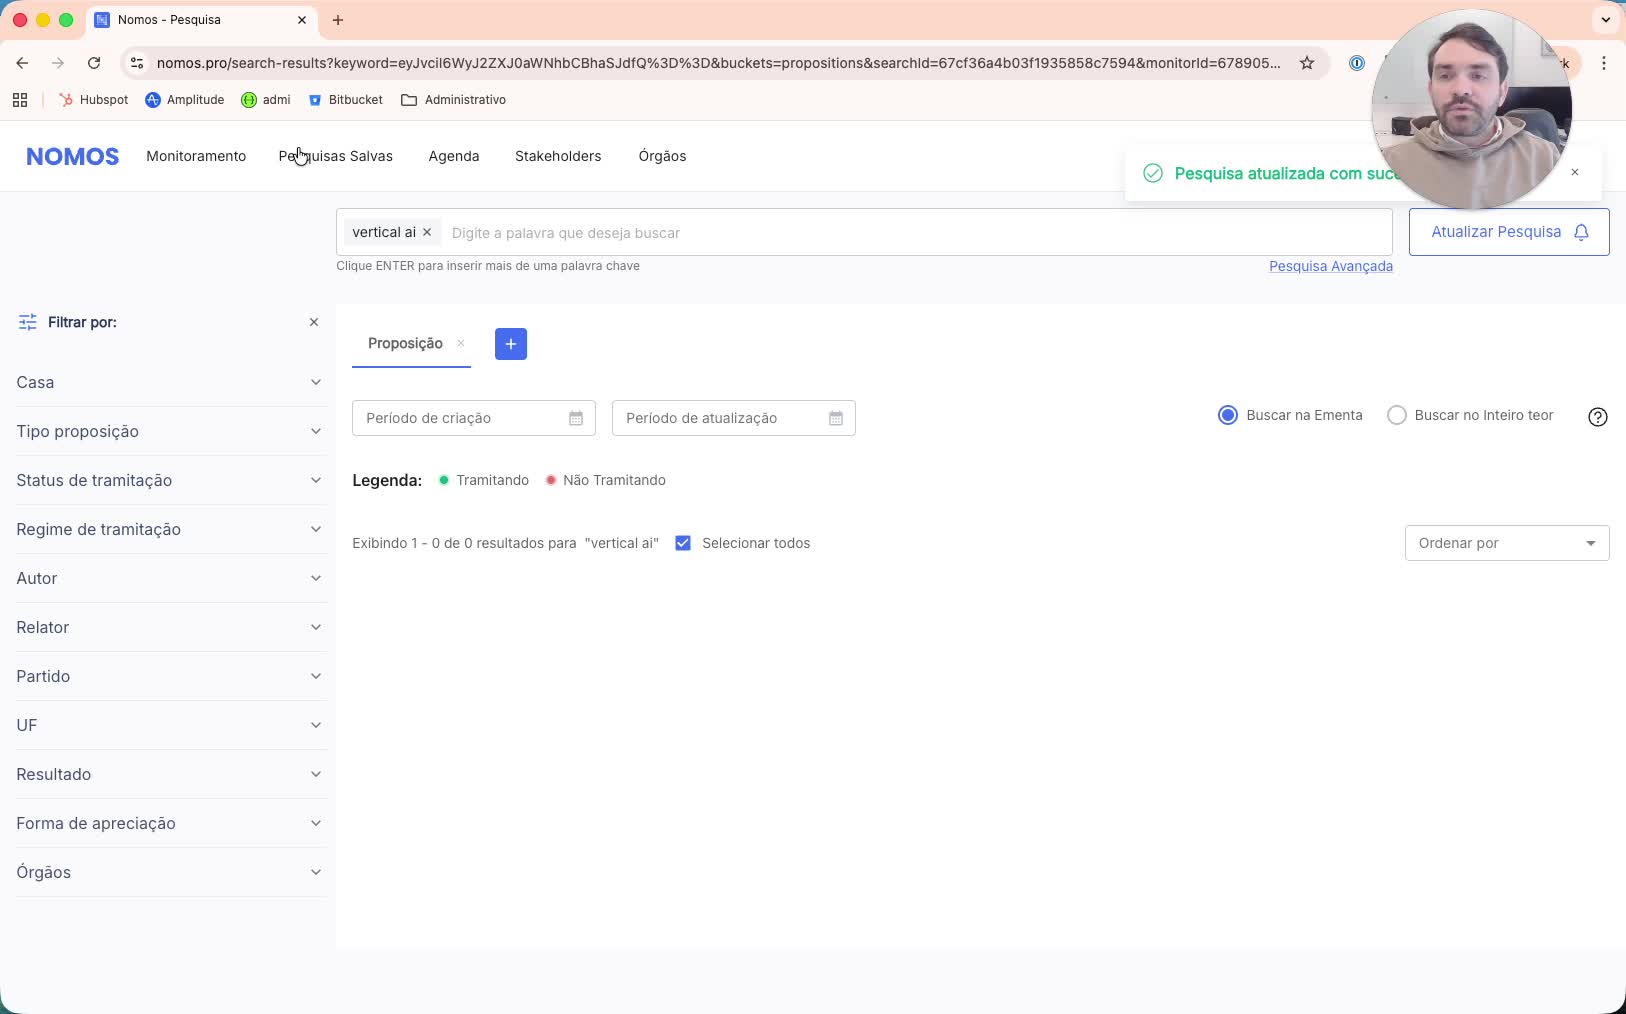Viewport: 1626px width, 1014px height.
Task: Click the browser back arrow
Action: click(22, 63)
